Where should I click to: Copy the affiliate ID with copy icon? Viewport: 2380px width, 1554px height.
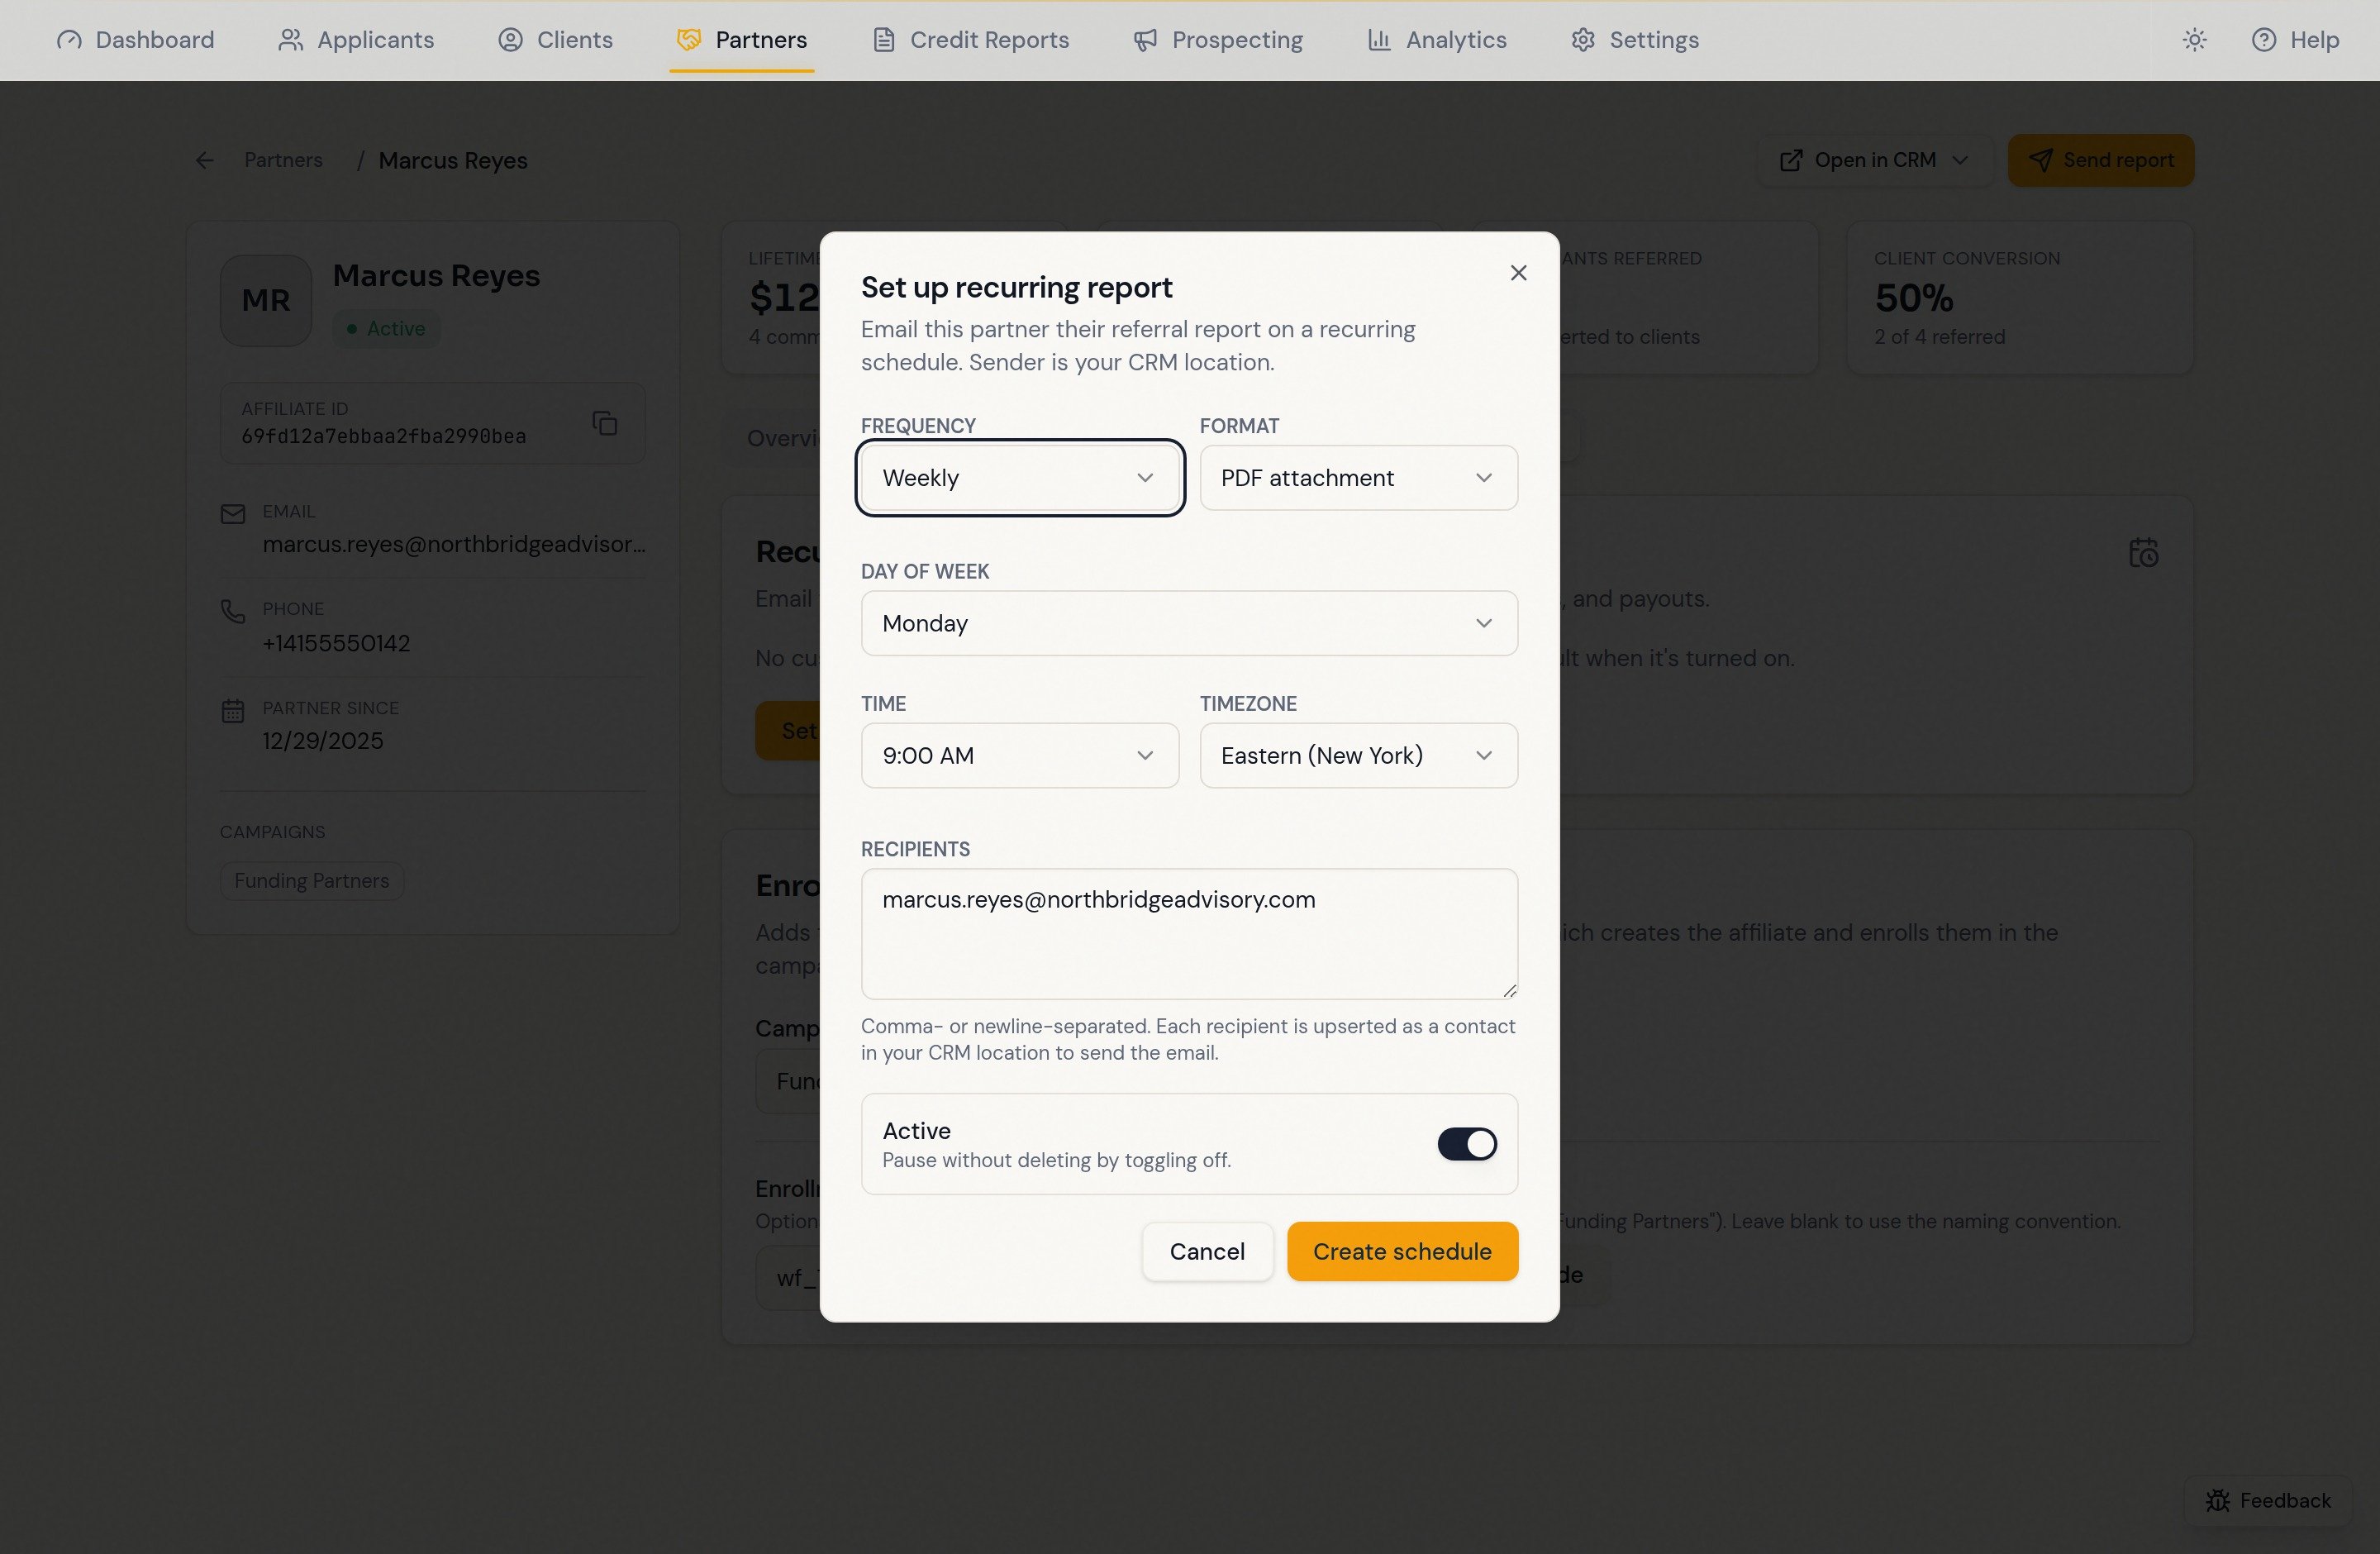point(605,423)
